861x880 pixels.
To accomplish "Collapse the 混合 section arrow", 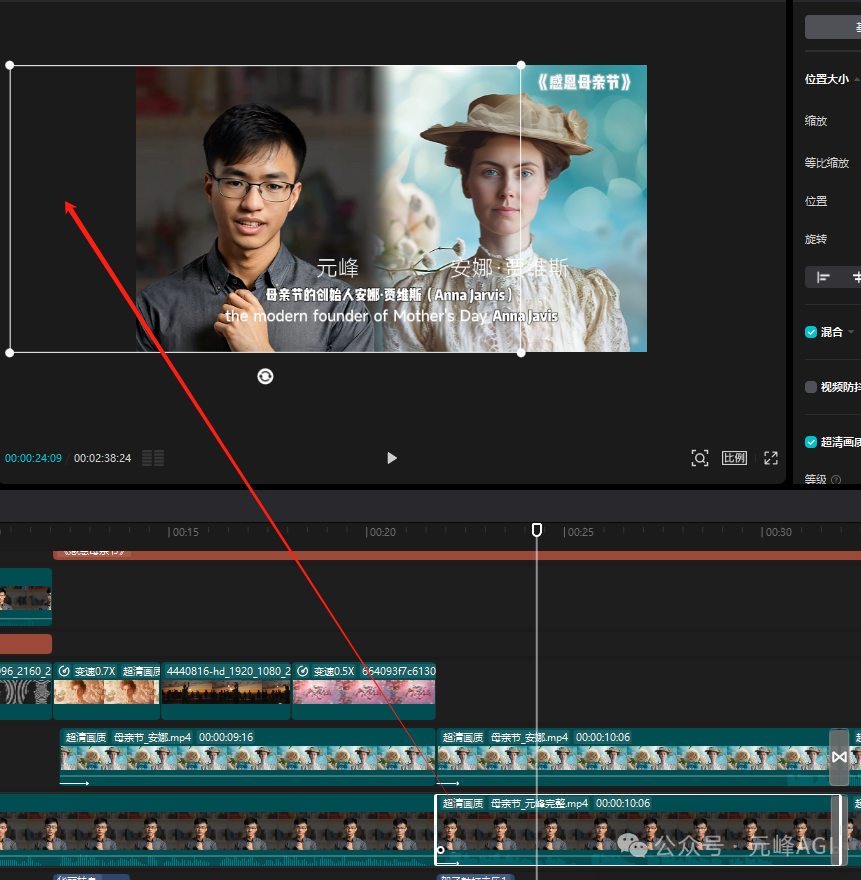I will pyautogui.click(x=851, y=332).
